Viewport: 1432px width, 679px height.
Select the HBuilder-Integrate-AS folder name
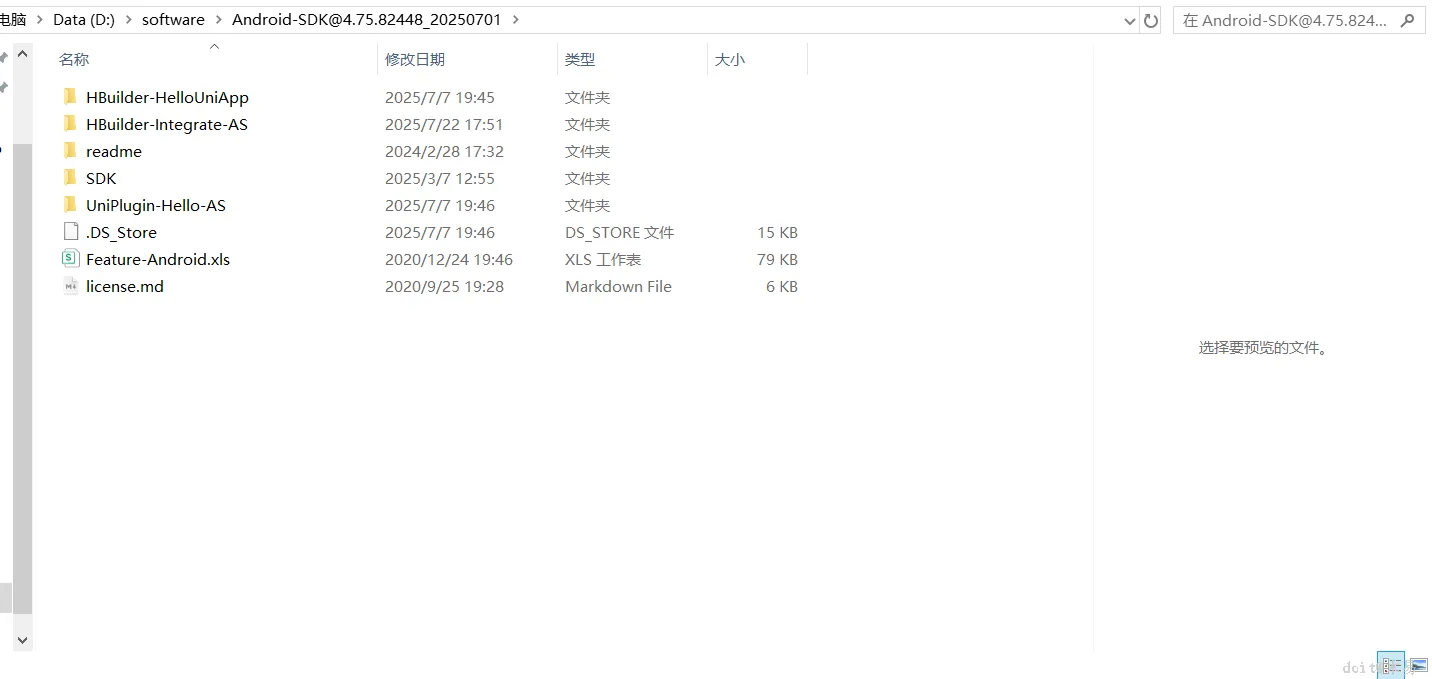tap(167, 124)
